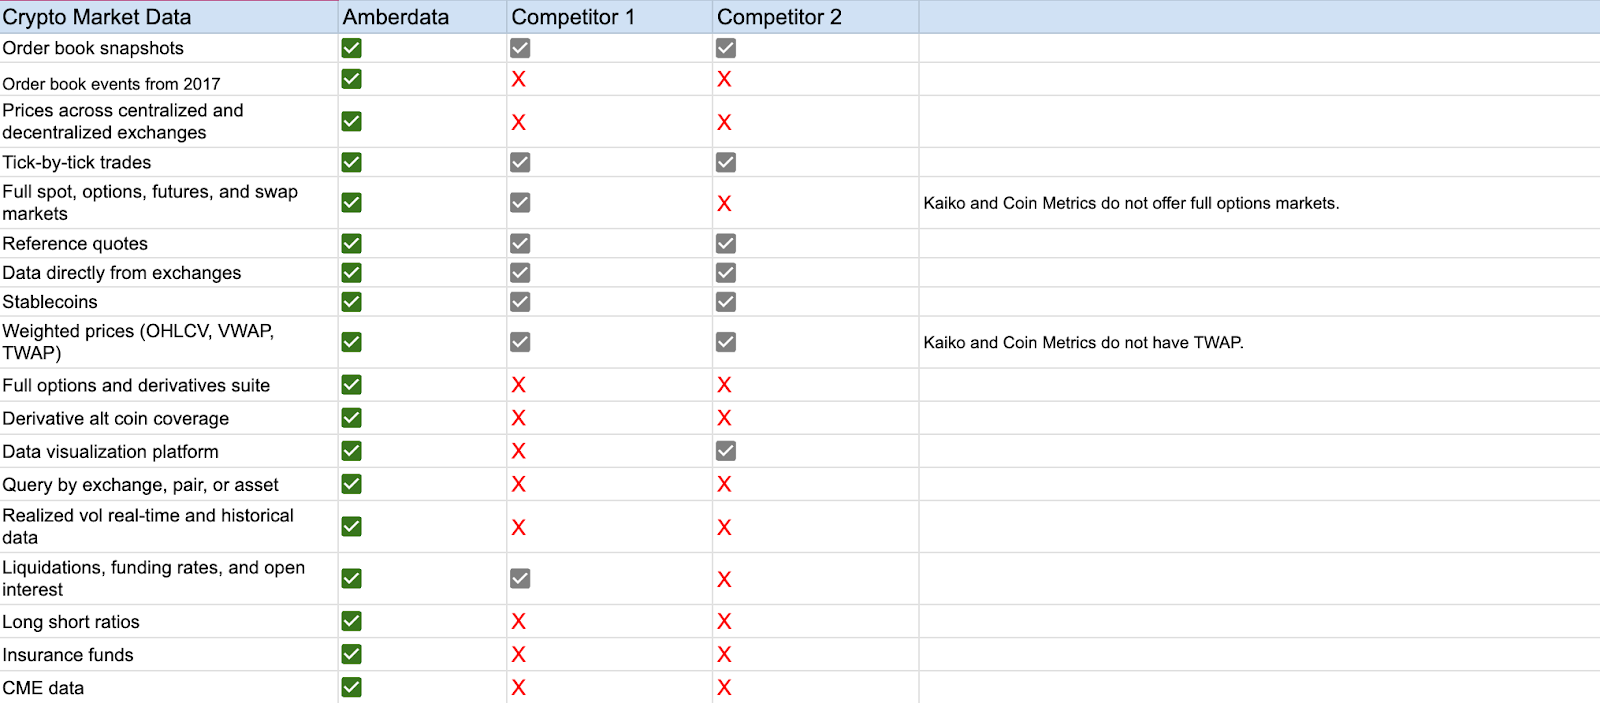
Task: Toggle Amberdata checkbox for Order book snapshots
Action: point(351,48)
